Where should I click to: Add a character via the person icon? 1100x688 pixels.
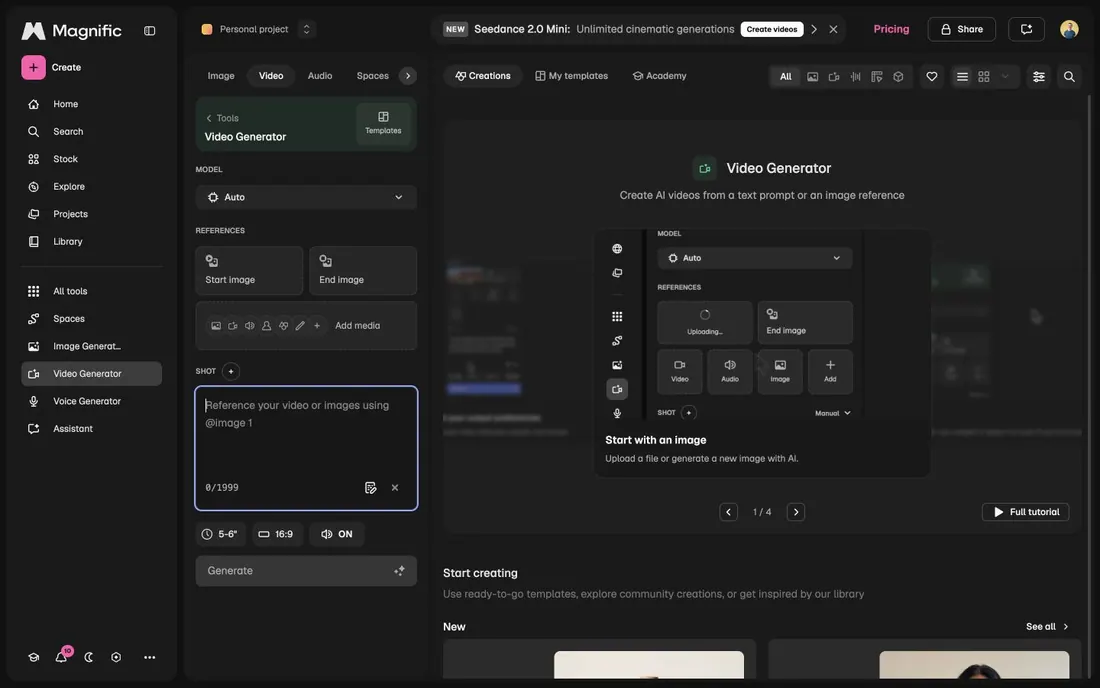[x=267, y=325]
